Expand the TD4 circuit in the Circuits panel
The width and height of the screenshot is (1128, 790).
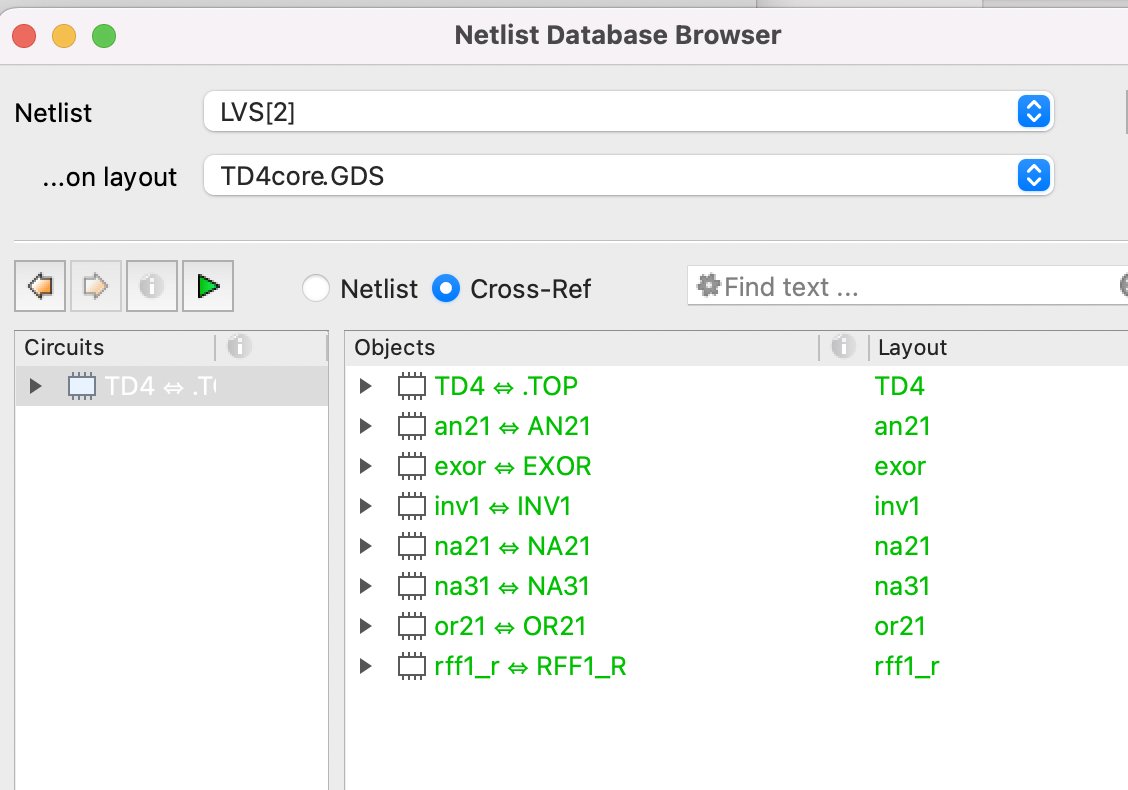tap(35, 386)
